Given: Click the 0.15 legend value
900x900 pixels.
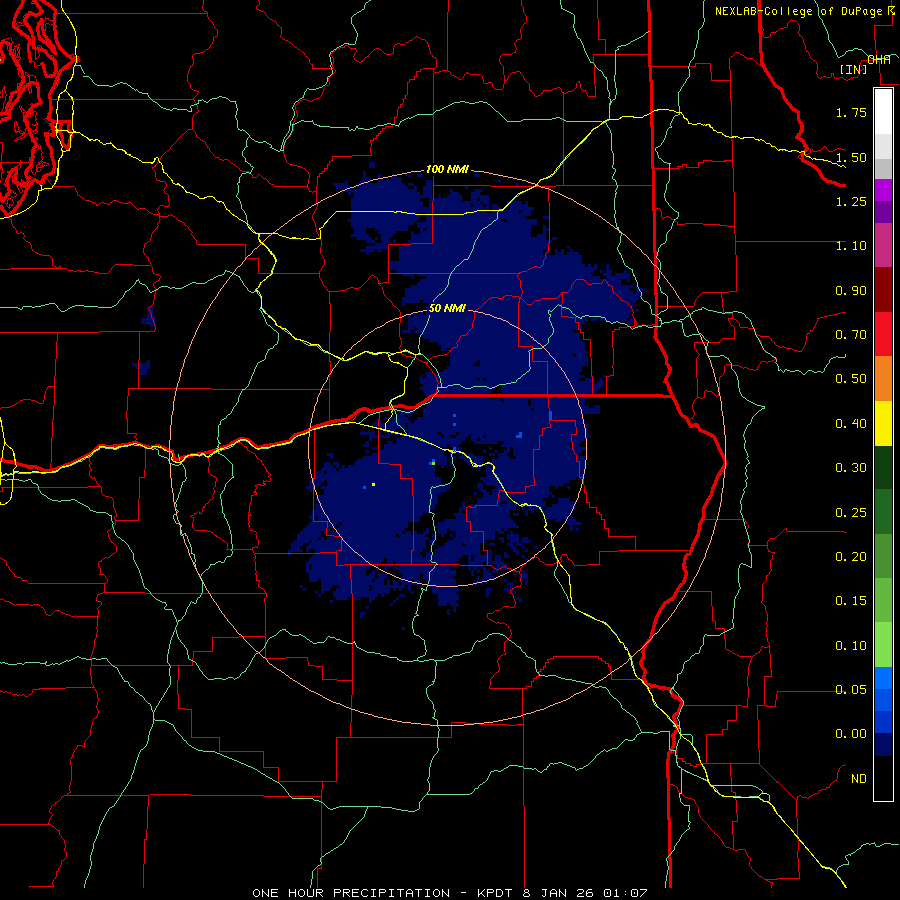Looking at the screenshot, I should click(x=851, y=601).
